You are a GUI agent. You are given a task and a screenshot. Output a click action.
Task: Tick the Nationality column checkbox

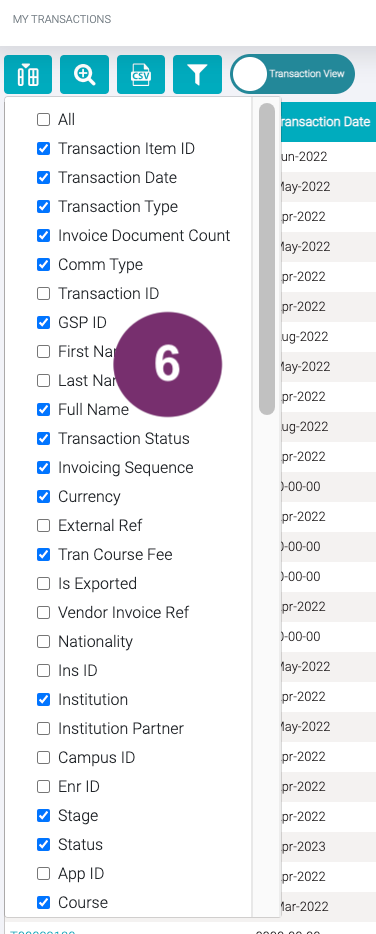click(x=43, y=642)
